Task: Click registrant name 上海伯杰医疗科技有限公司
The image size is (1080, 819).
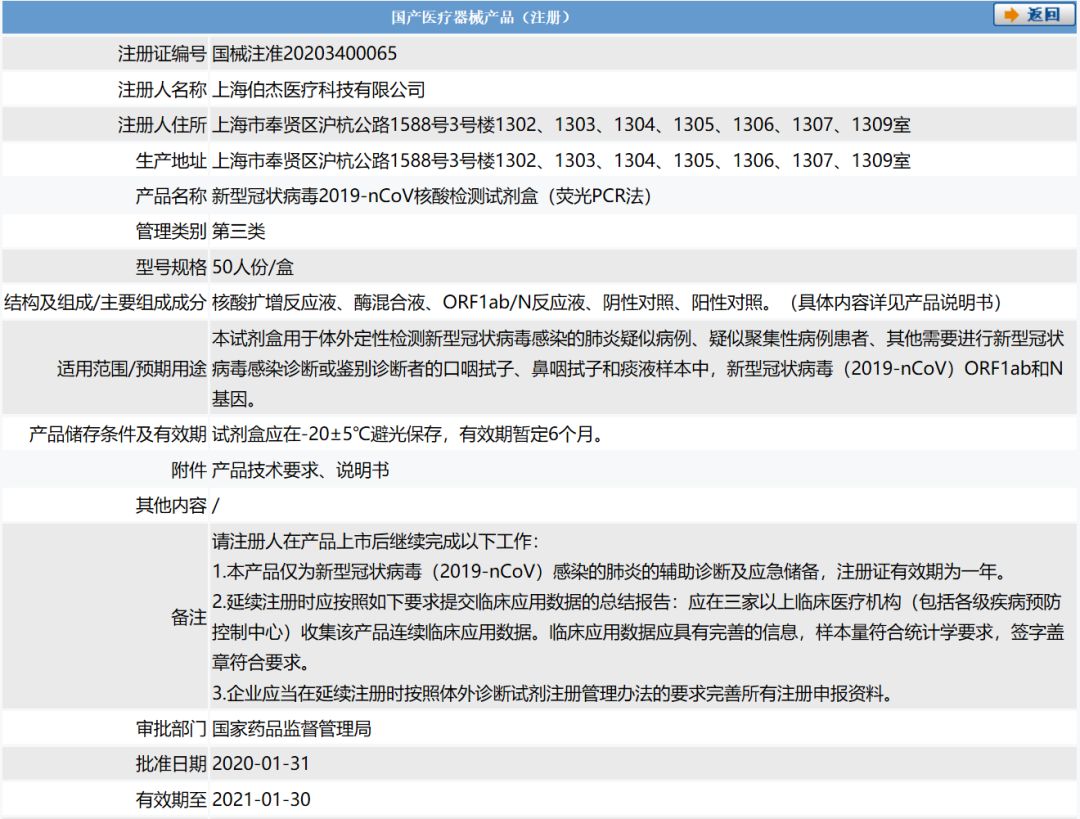Action: (x=318, y=90)
